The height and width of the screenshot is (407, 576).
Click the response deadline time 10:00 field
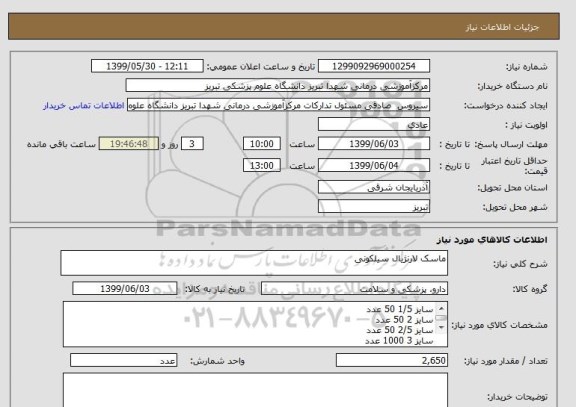[262, 144]
